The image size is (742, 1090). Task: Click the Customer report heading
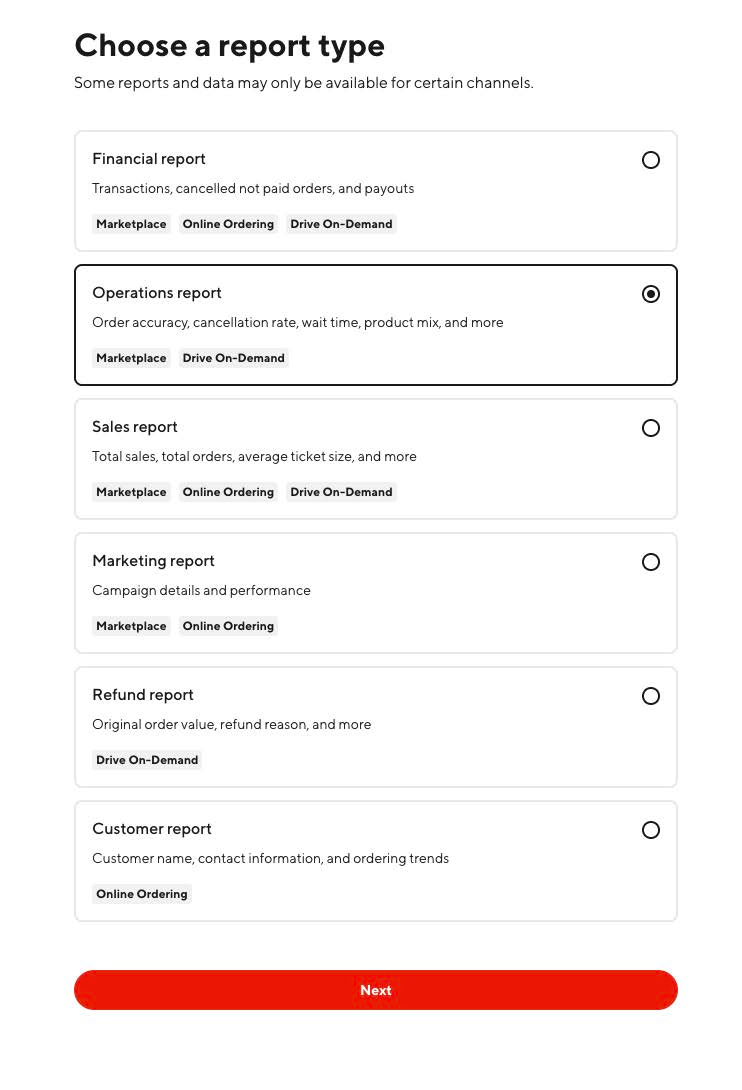pyautogui.click(x=152, y=829)
